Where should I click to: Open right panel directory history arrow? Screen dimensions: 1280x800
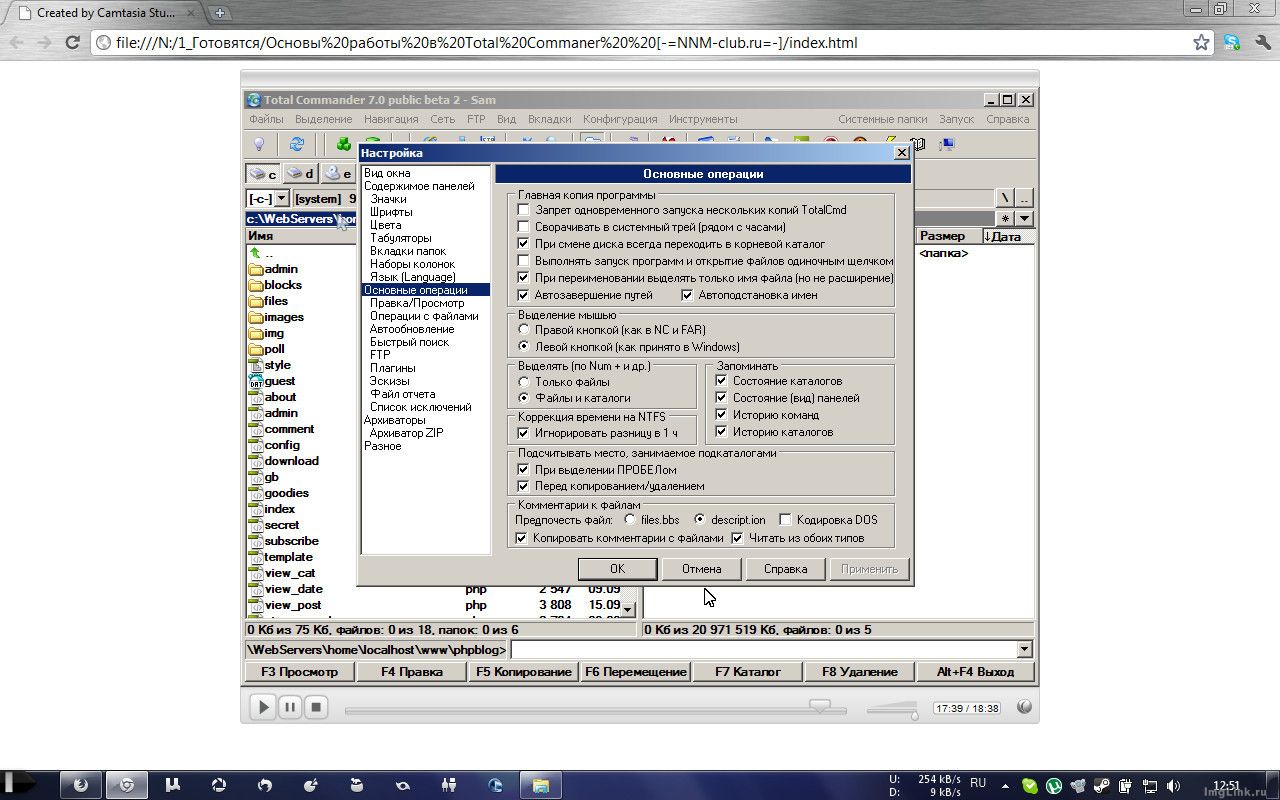pyautogui.click(x=1024, y=218)
